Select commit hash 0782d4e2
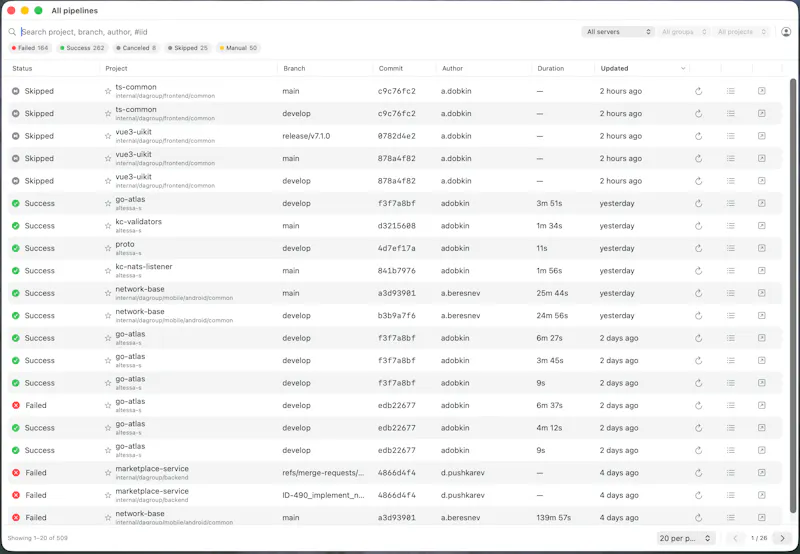Screen dimensions: 800x554 pyautogui.click(x=396, y=136)
